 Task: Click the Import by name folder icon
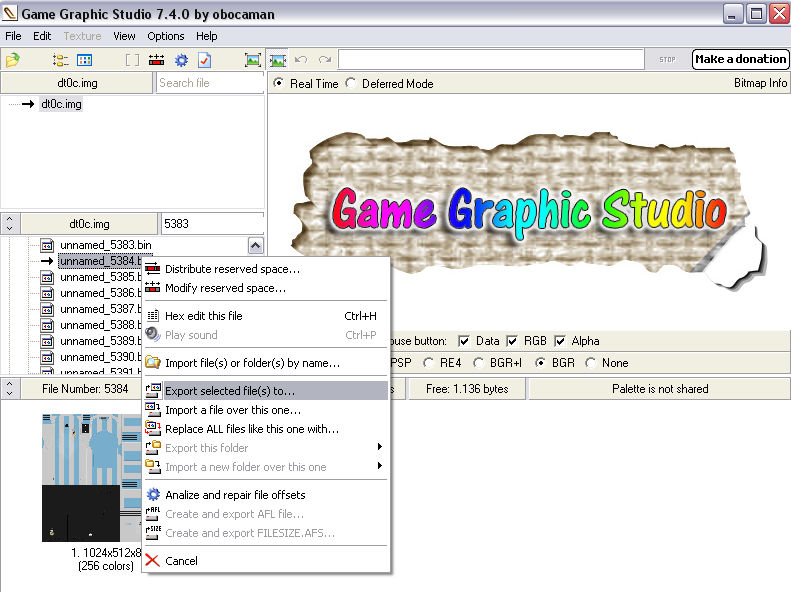pos(153,362)
